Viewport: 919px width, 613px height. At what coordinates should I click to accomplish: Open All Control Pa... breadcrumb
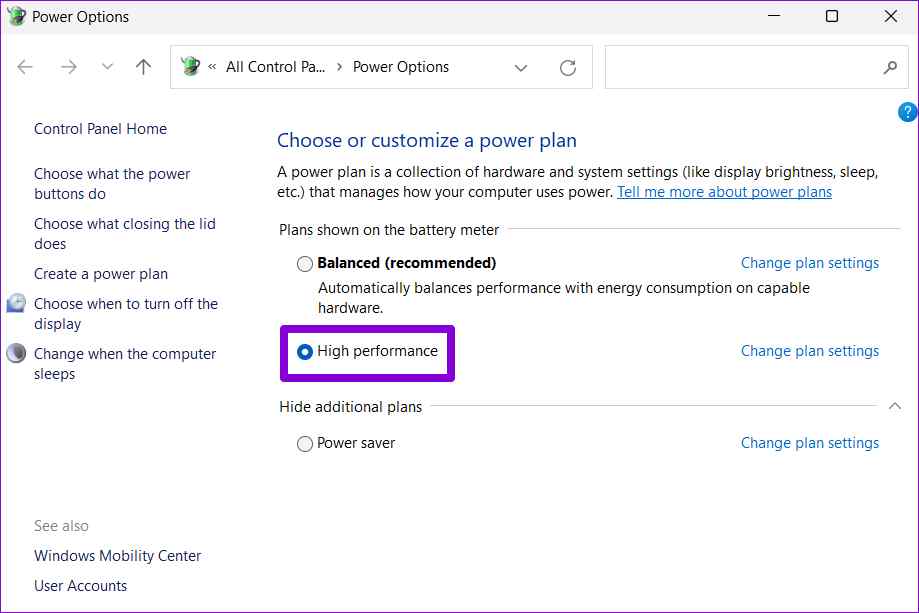[x=275, y=67]
